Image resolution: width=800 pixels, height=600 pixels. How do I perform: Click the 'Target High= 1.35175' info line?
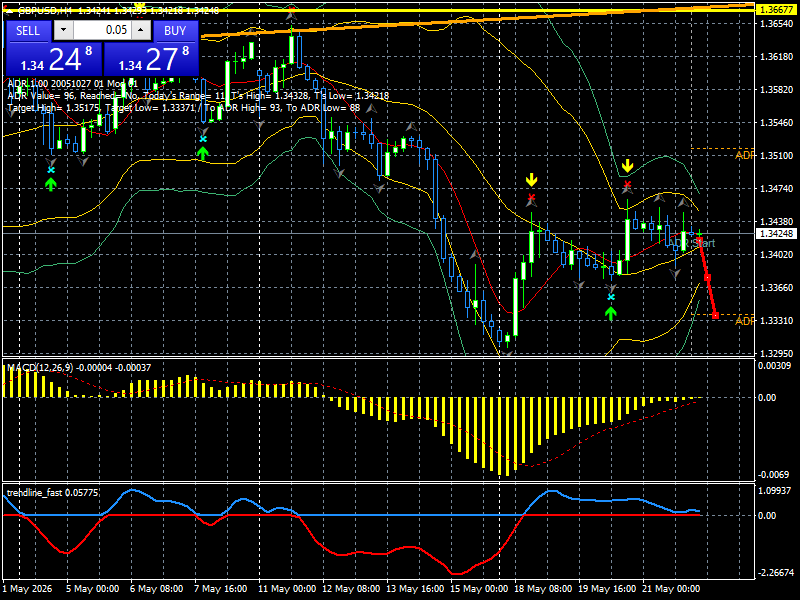184,108
